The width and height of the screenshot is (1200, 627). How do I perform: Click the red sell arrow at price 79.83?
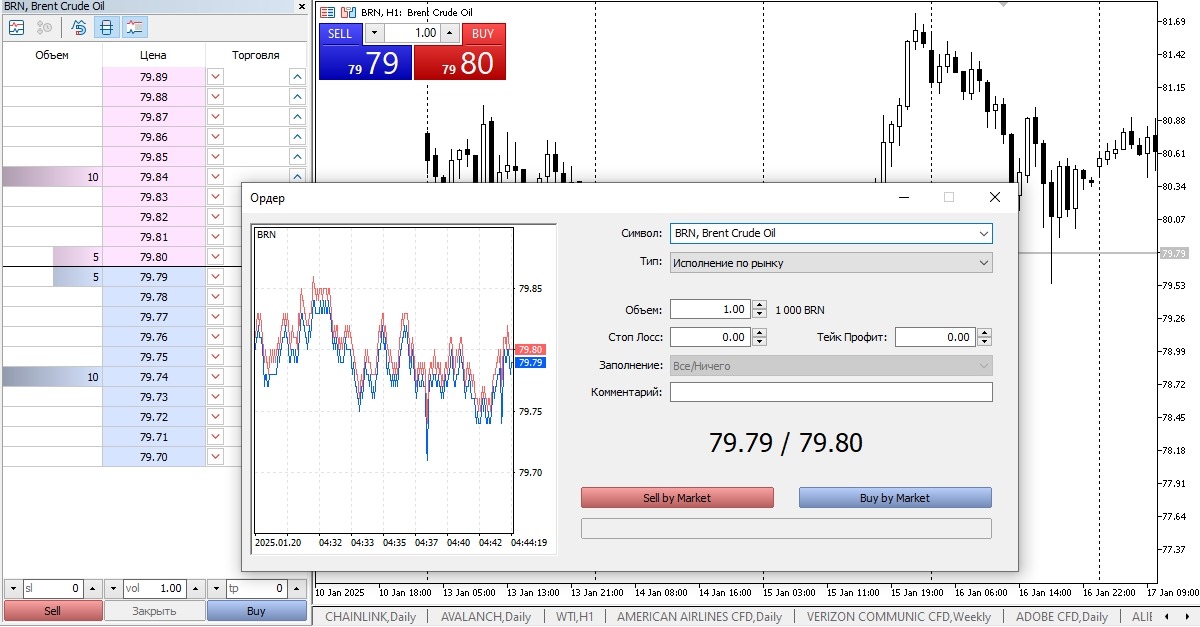(215, 197)
